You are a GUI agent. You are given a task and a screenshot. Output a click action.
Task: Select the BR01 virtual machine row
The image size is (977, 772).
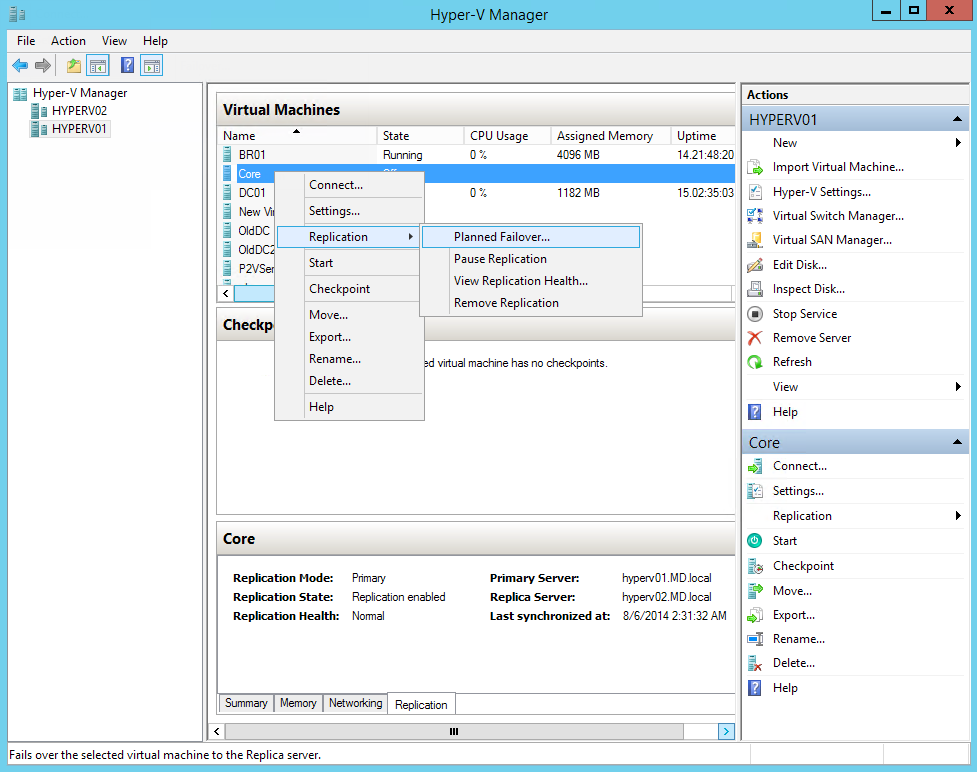pos(477,155)
